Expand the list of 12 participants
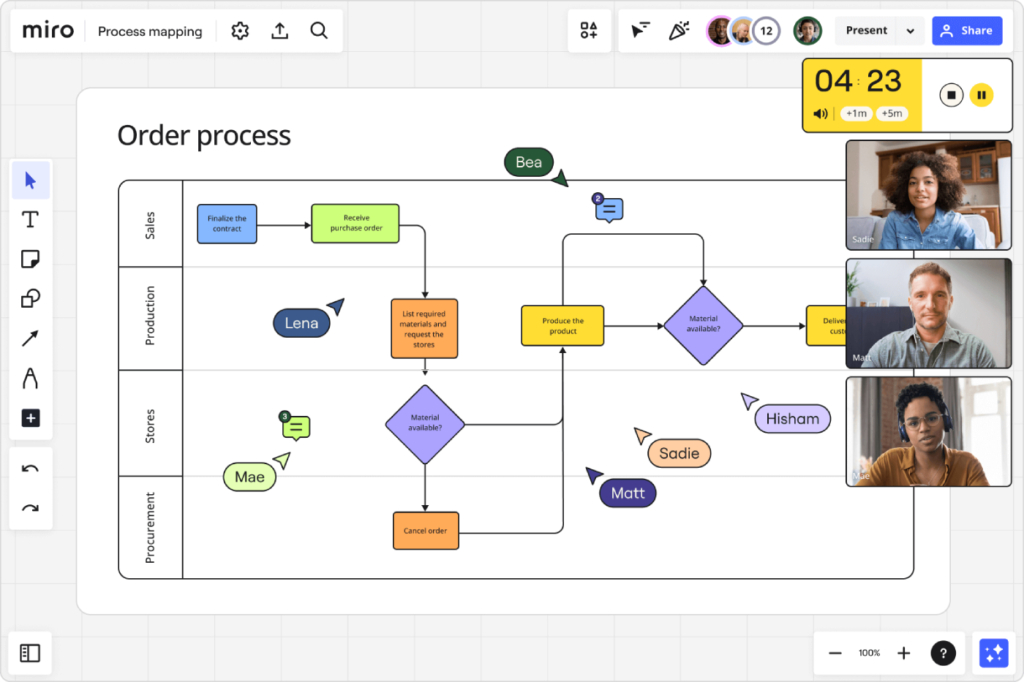The image size is (1024, 682). tap(766, 30)
